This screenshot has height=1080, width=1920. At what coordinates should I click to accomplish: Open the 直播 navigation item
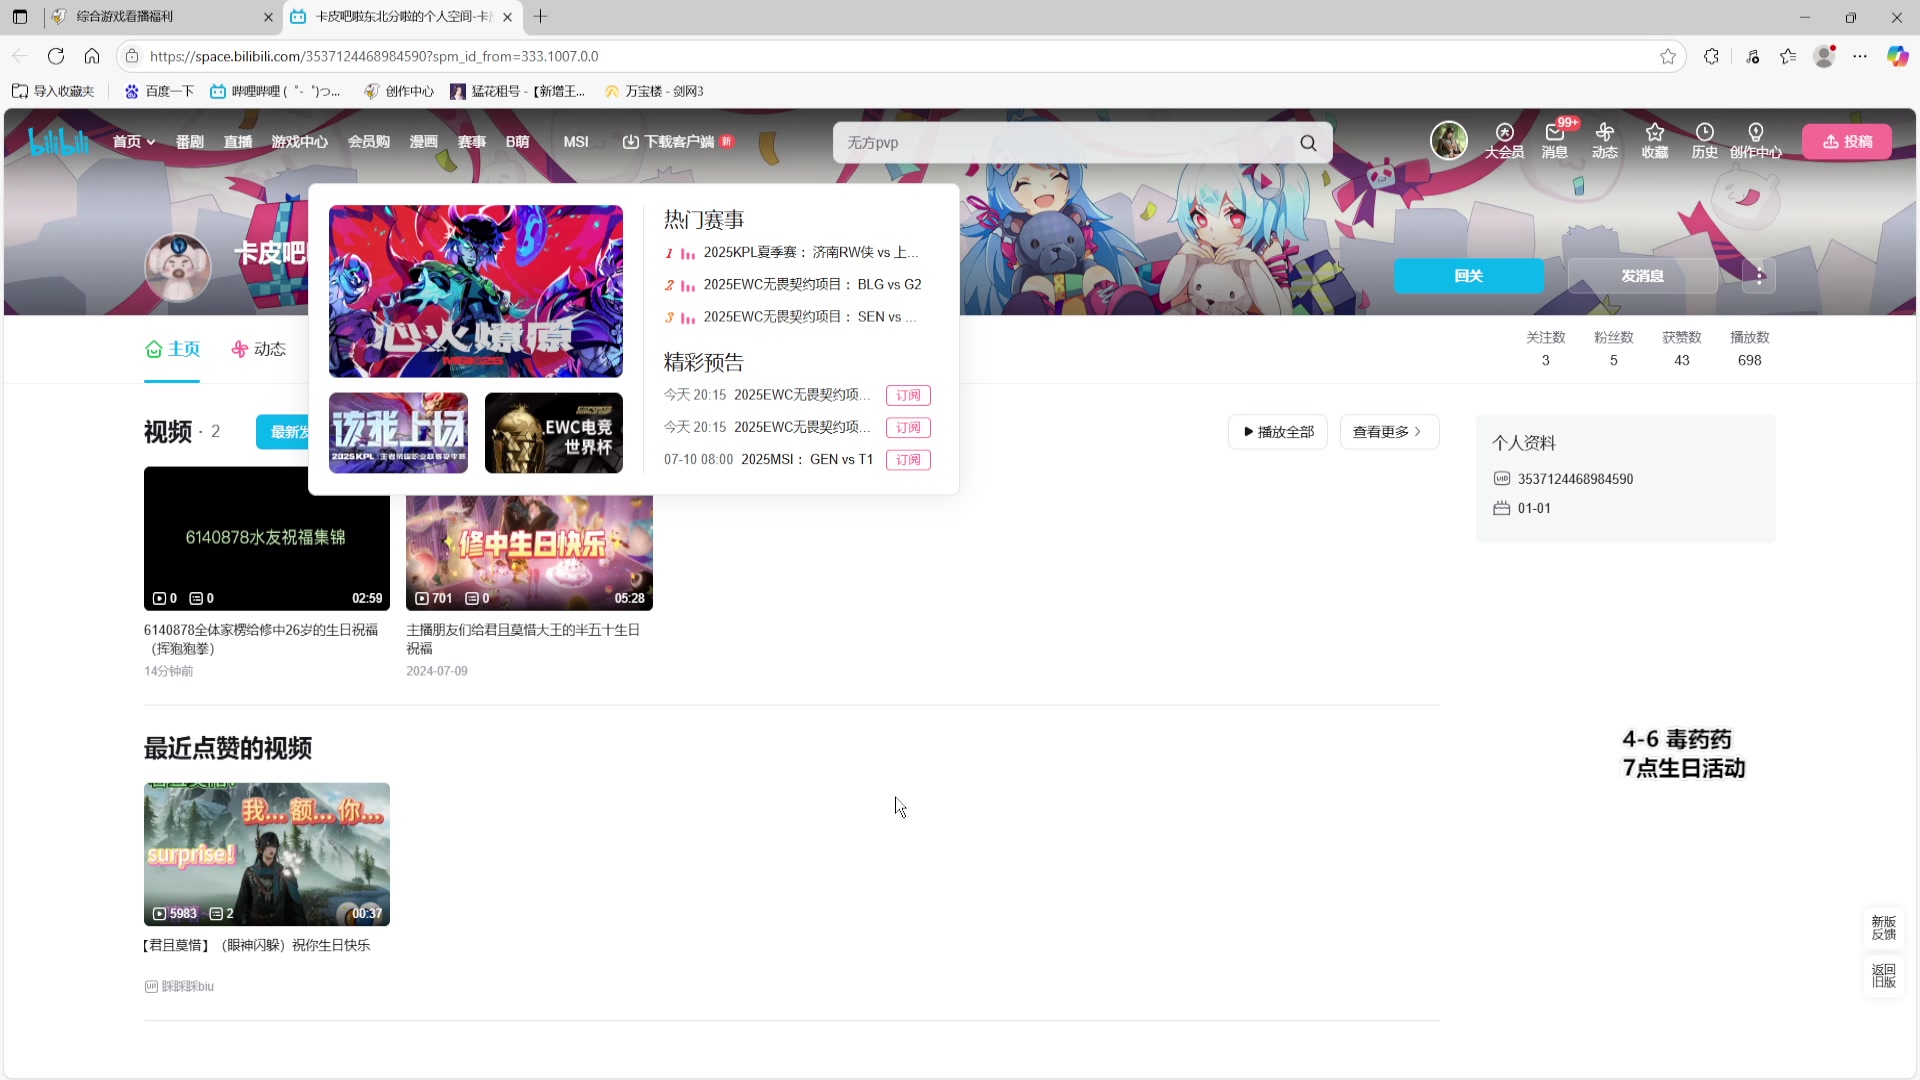pyautogui.click(x=238, y=142)
